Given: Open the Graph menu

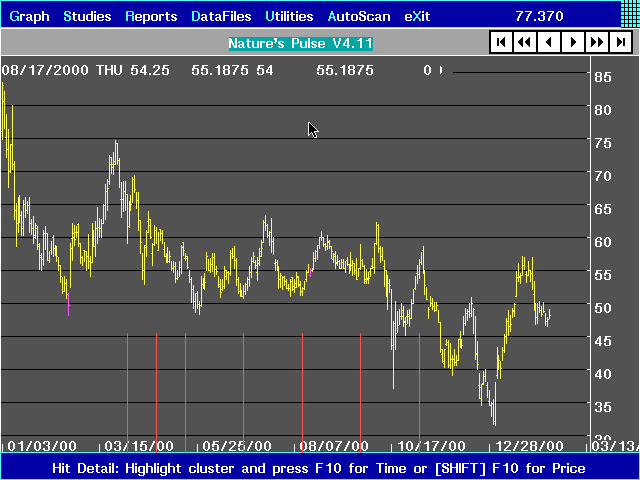Looking at the screenshot, I should [x=28, y=17].
